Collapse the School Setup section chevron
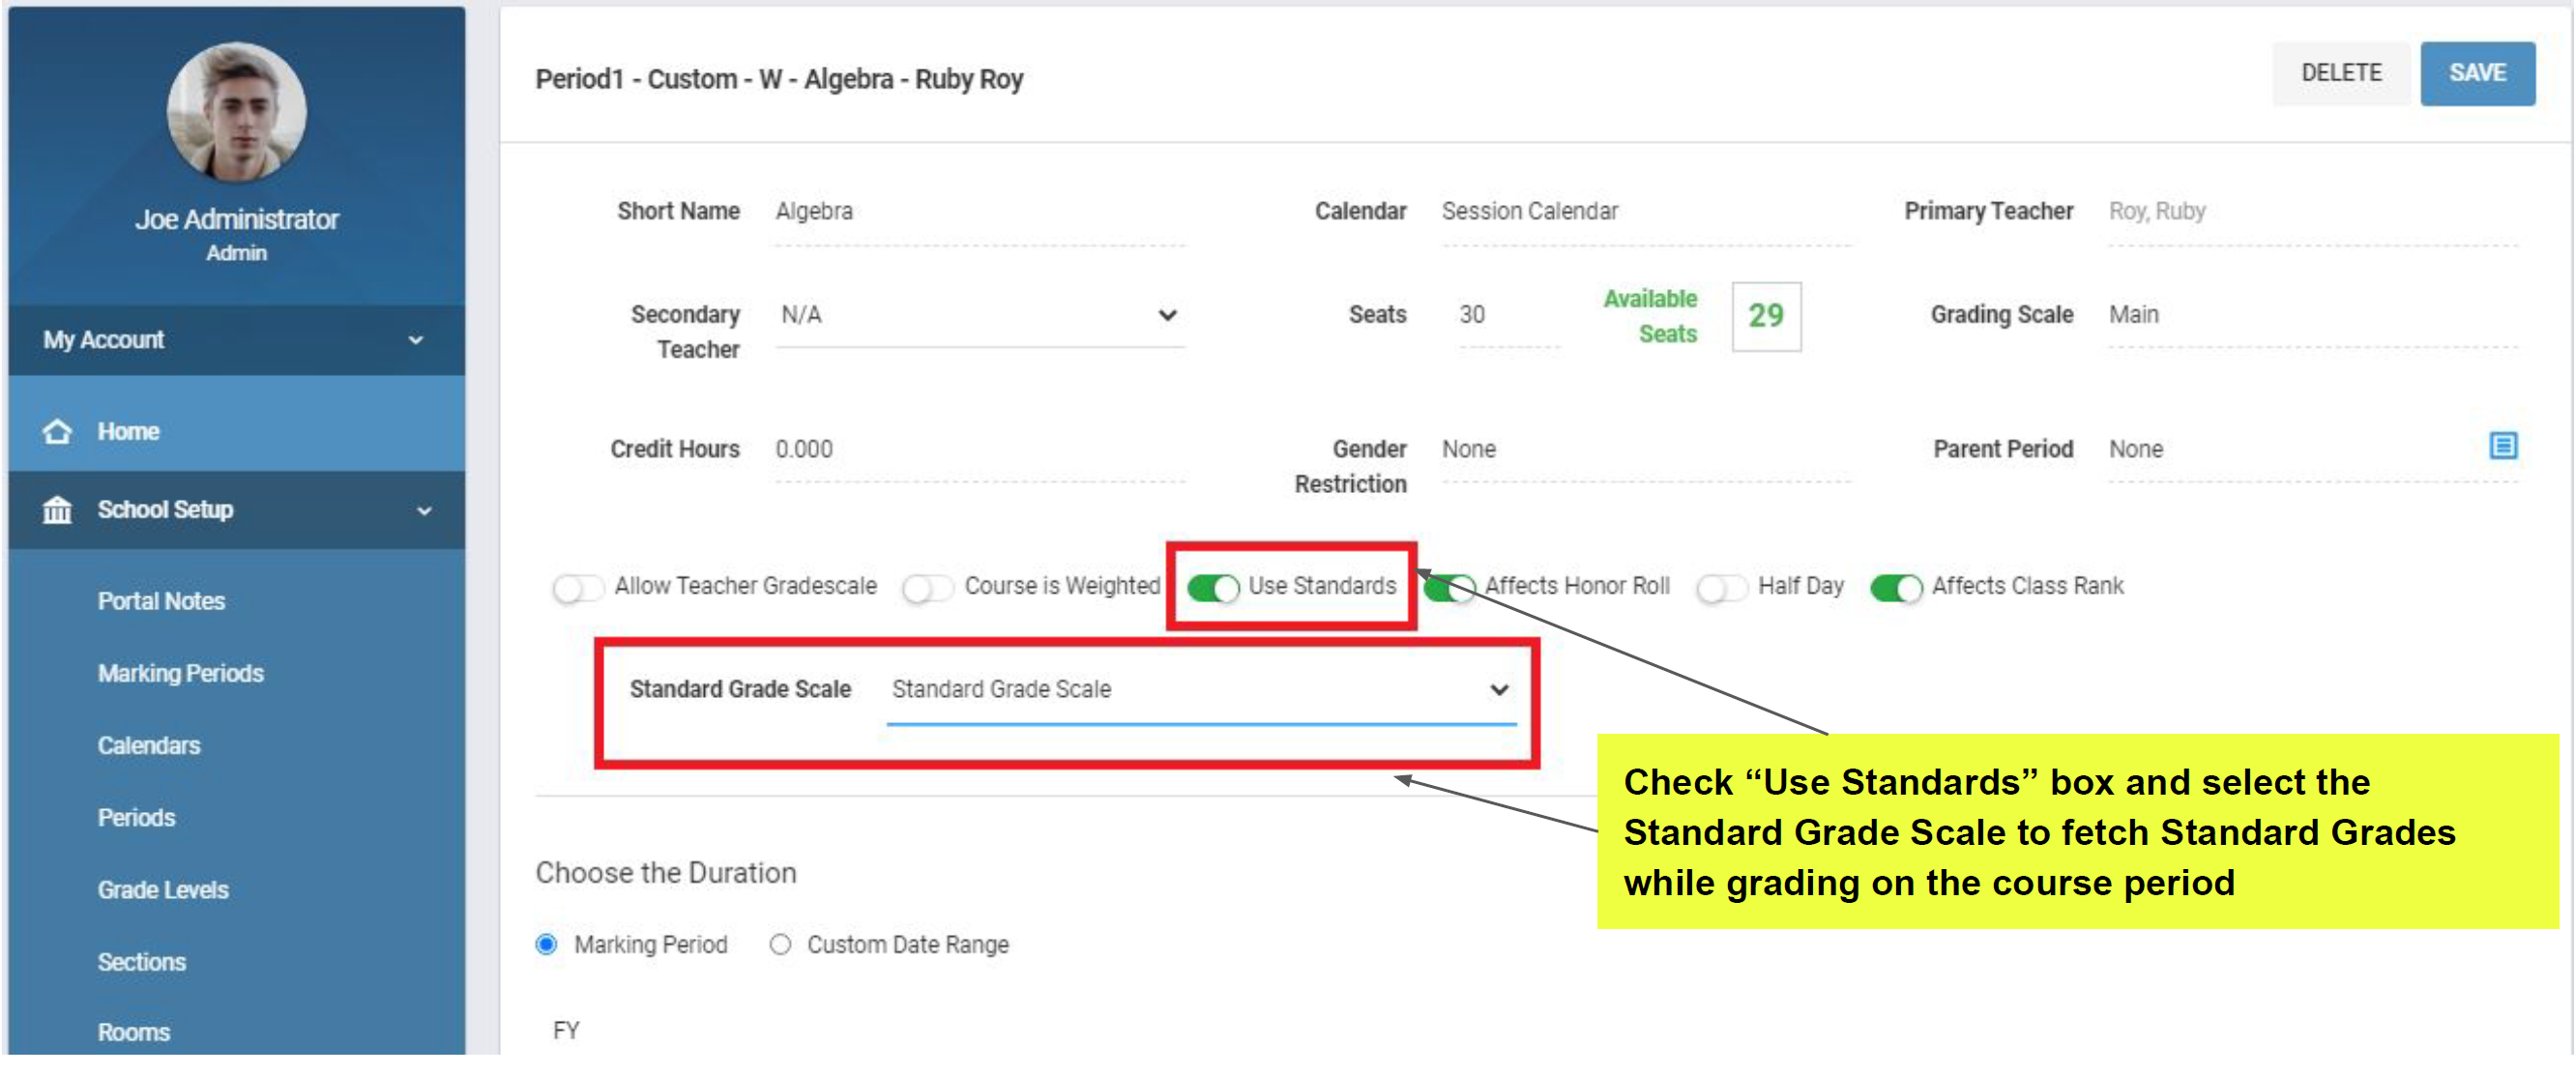This screenshot has width=2576, height=1075. pyautogui.click(x=424, y=511)
